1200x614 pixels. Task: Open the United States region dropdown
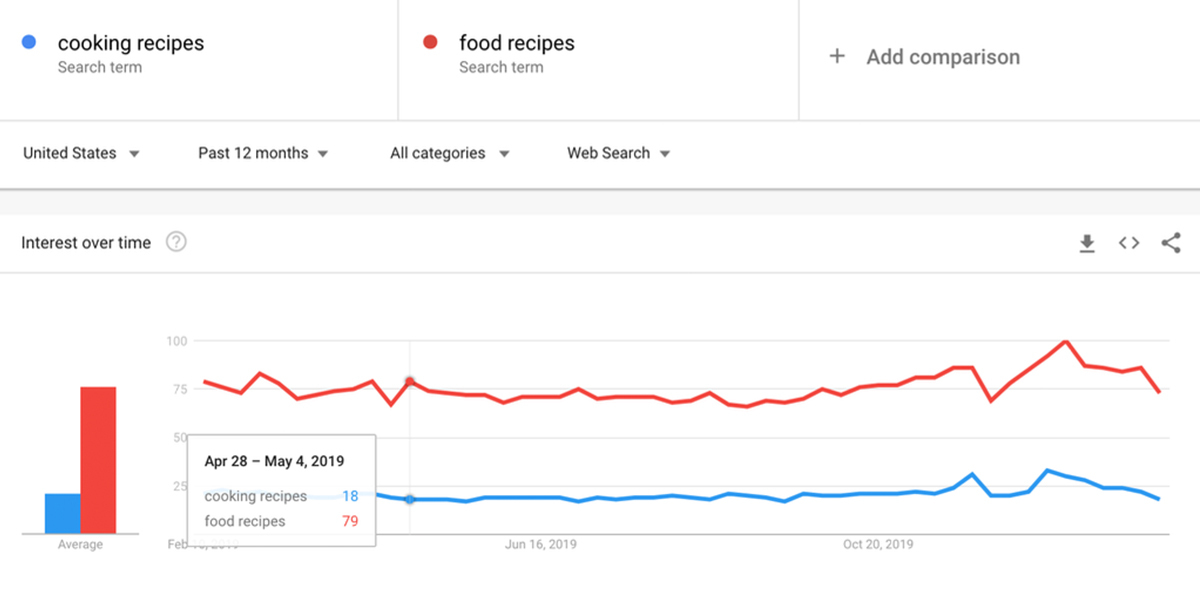pos(82,153)
